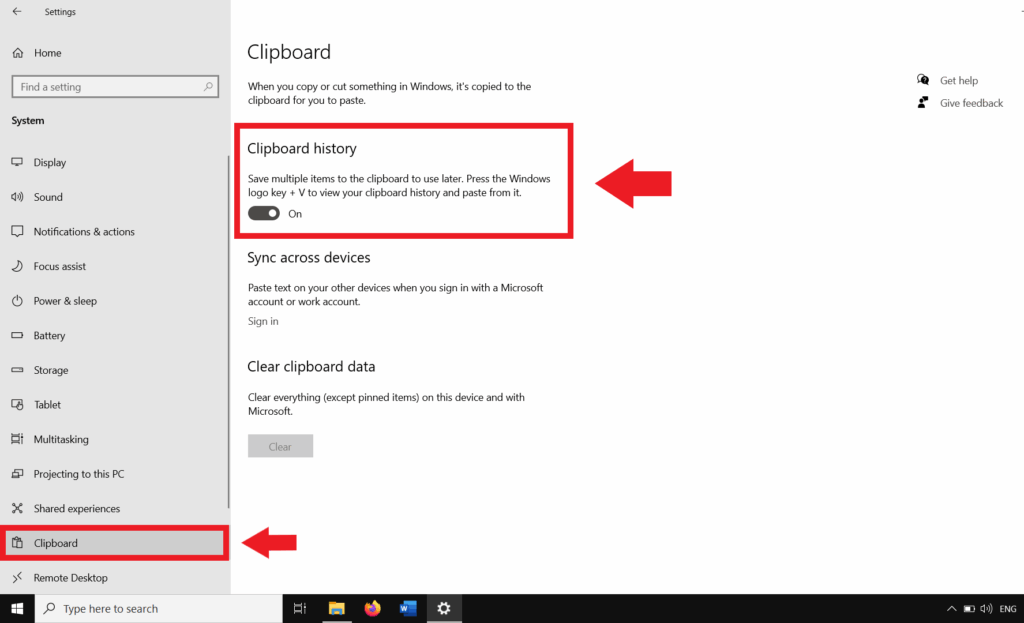Sign in for sync across devices
The height and width of the screenshot is (623, 1024).
(x=262, y=321)
